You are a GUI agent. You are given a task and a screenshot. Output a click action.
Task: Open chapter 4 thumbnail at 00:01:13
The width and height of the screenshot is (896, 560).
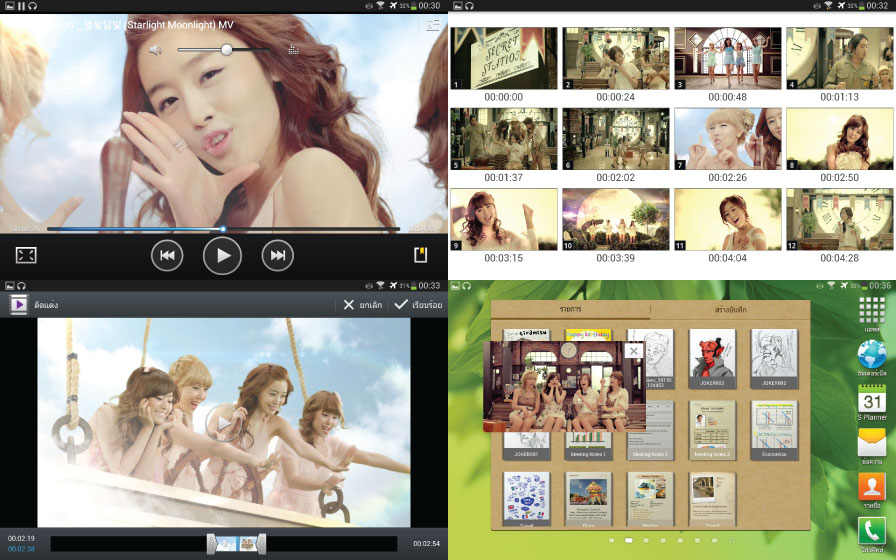point(839,58)
